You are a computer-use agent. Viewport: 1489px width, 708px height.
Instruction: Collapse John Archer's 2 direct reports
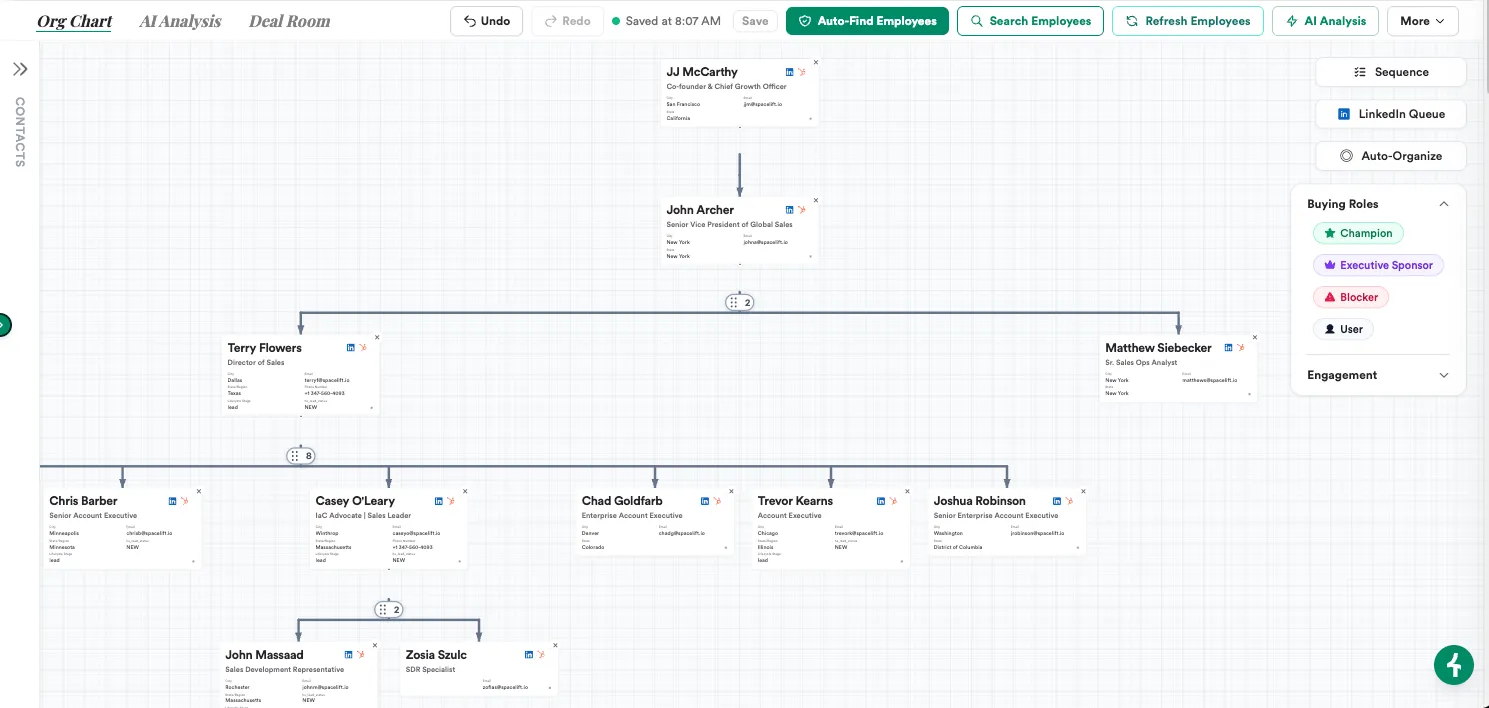tap(739, 303)
